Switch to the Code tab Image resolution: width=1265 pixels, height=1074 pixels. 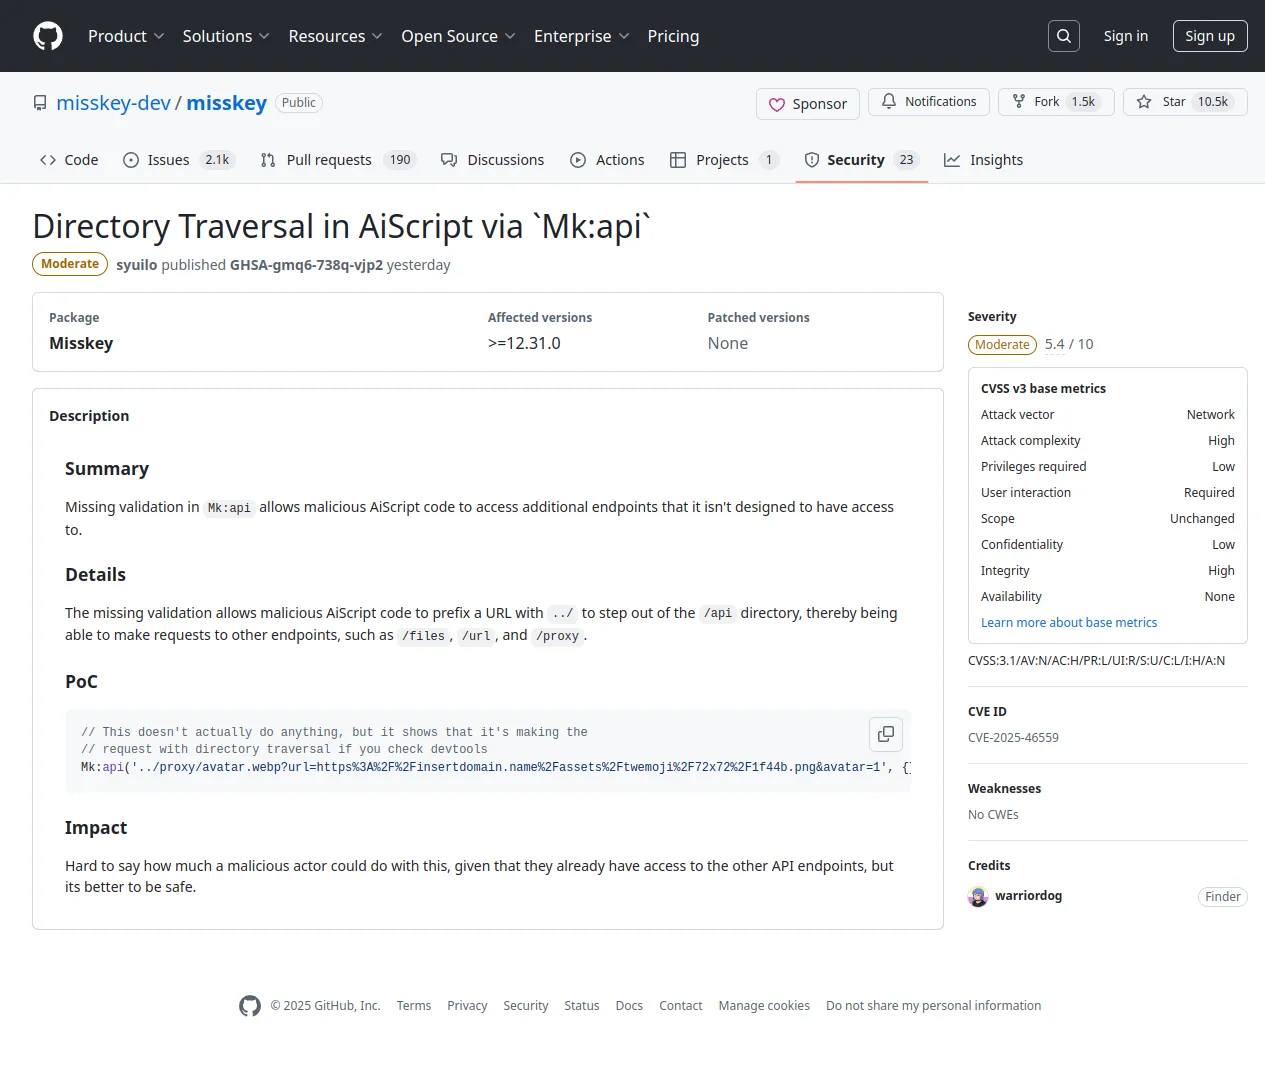pos(69,160)
